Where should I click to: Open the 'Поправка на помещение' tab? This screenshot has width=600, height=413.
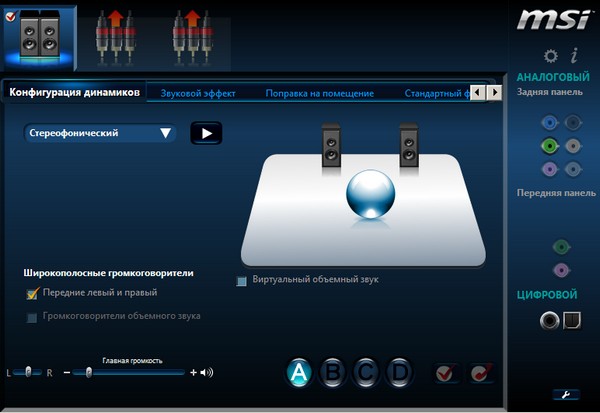pyautogui.click(x=319, y=93)
